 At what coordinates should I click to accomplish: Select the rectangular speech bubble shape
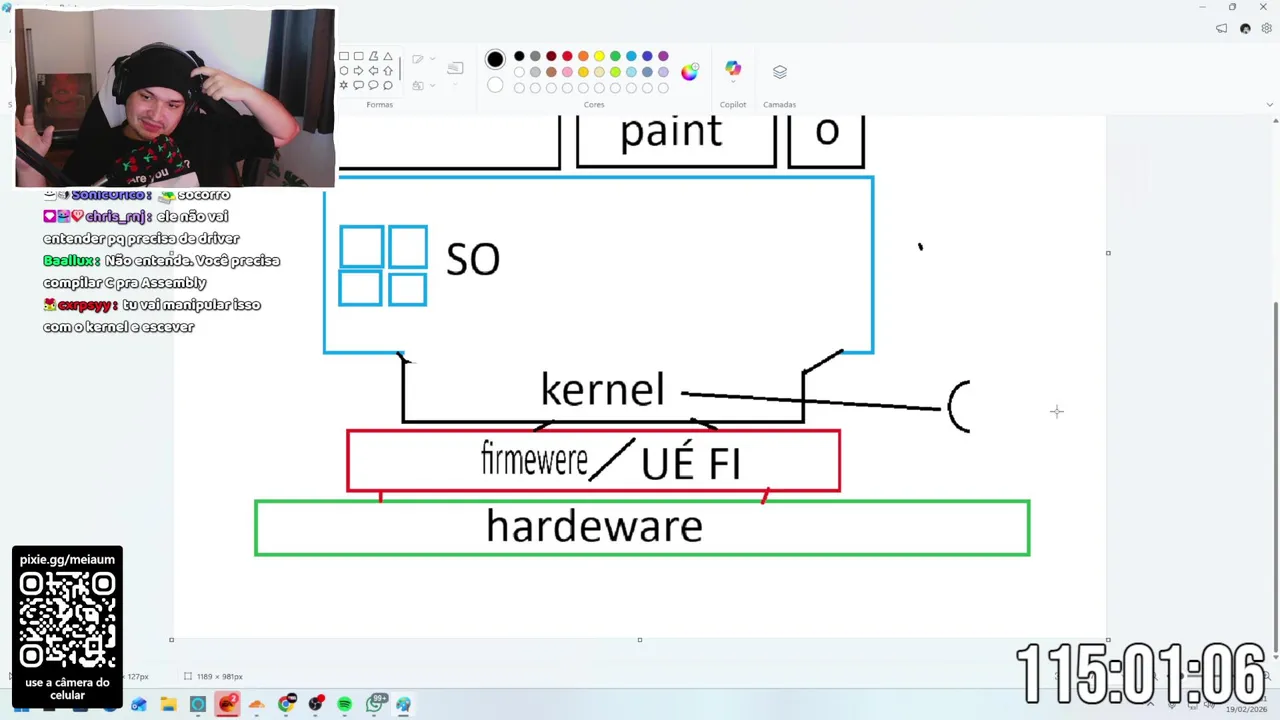pyautogui.click(x=358, y=86)
